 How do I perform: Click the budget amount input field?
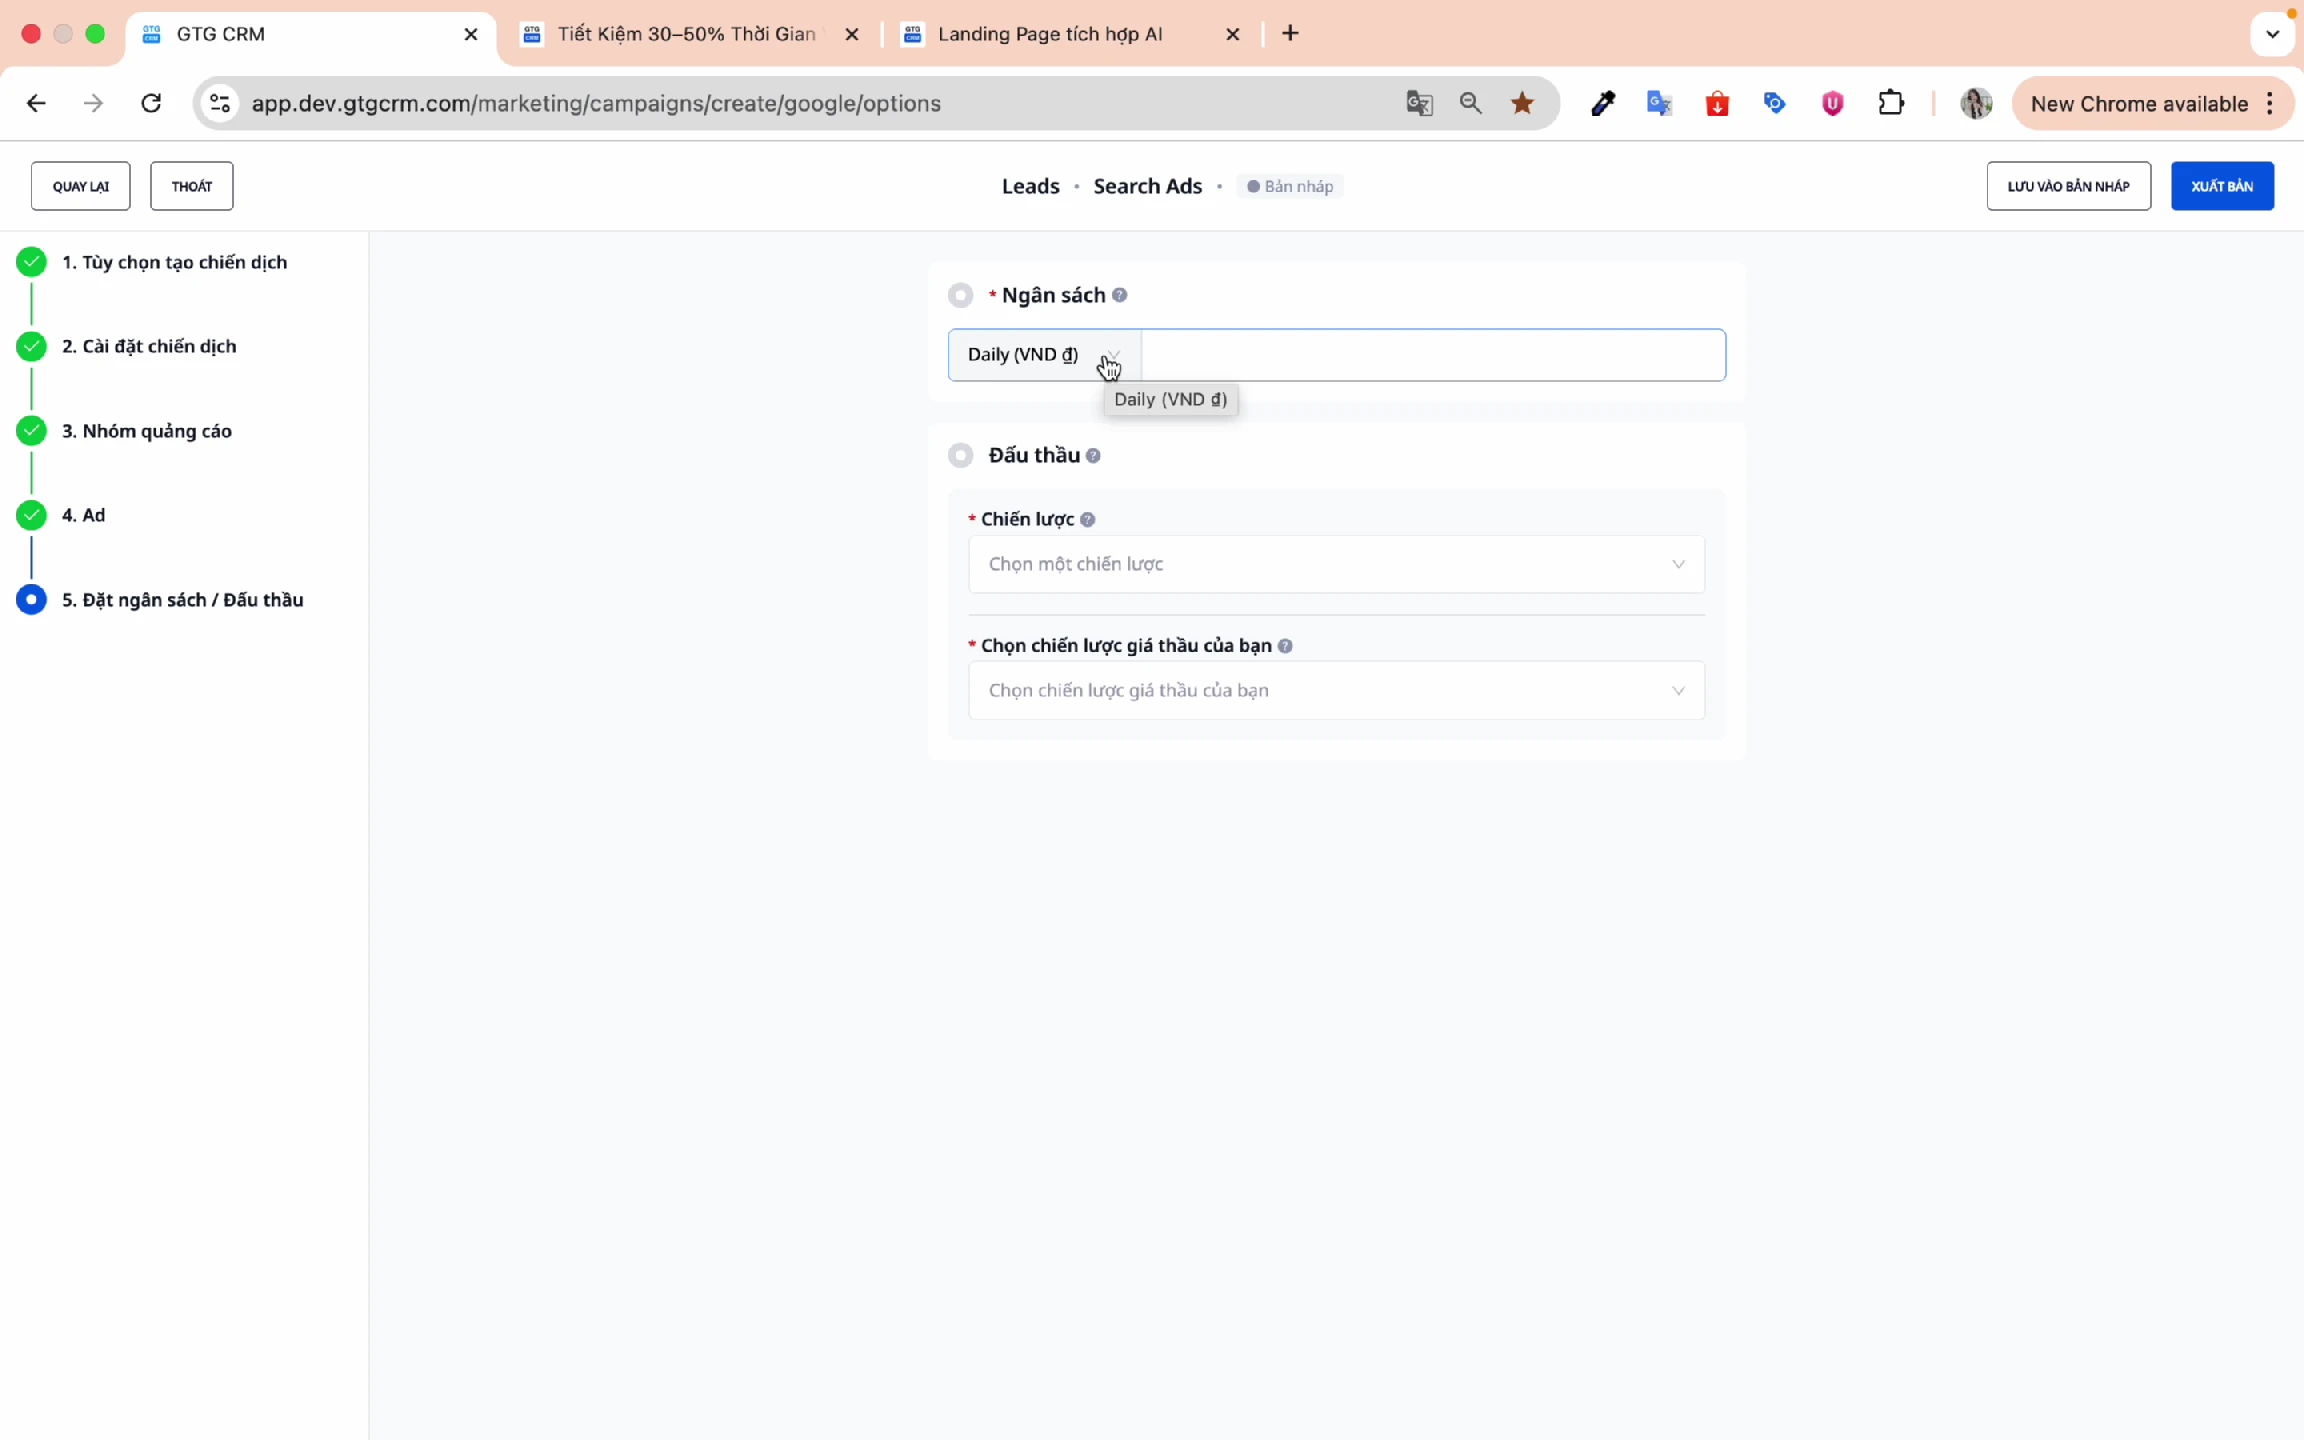point(1432,355)
